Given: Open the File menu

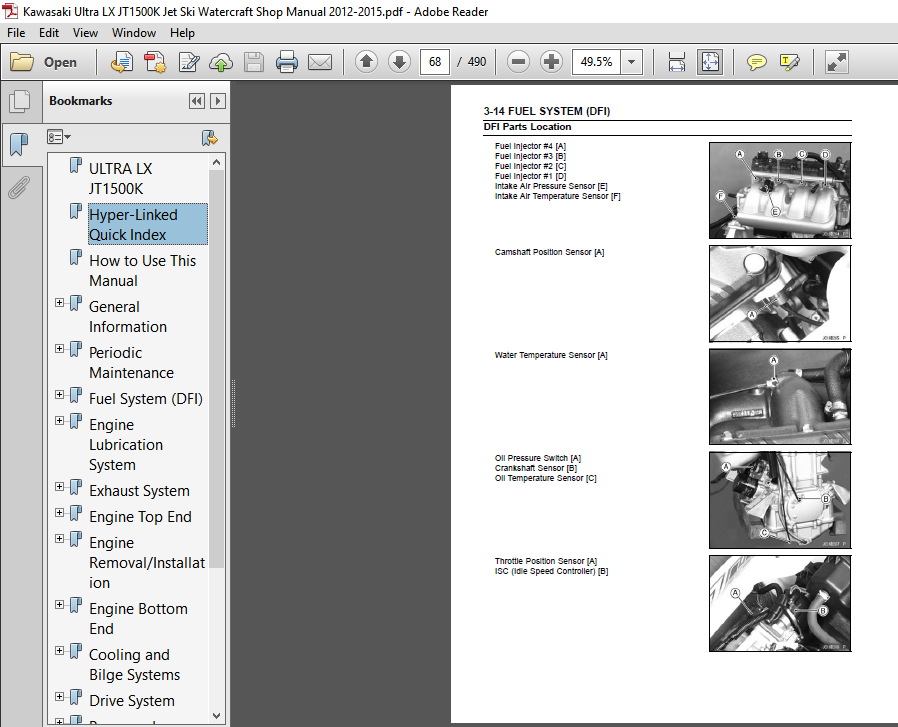Looking at the screenshot, I should tap(16, 33).
